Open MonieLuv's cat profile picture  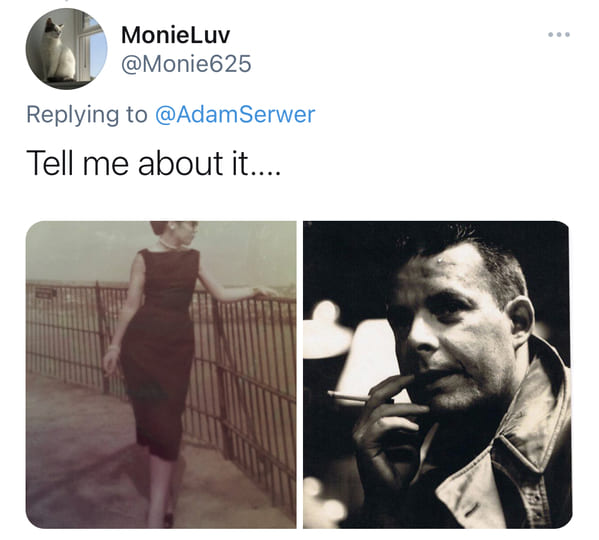pos(66,49)
